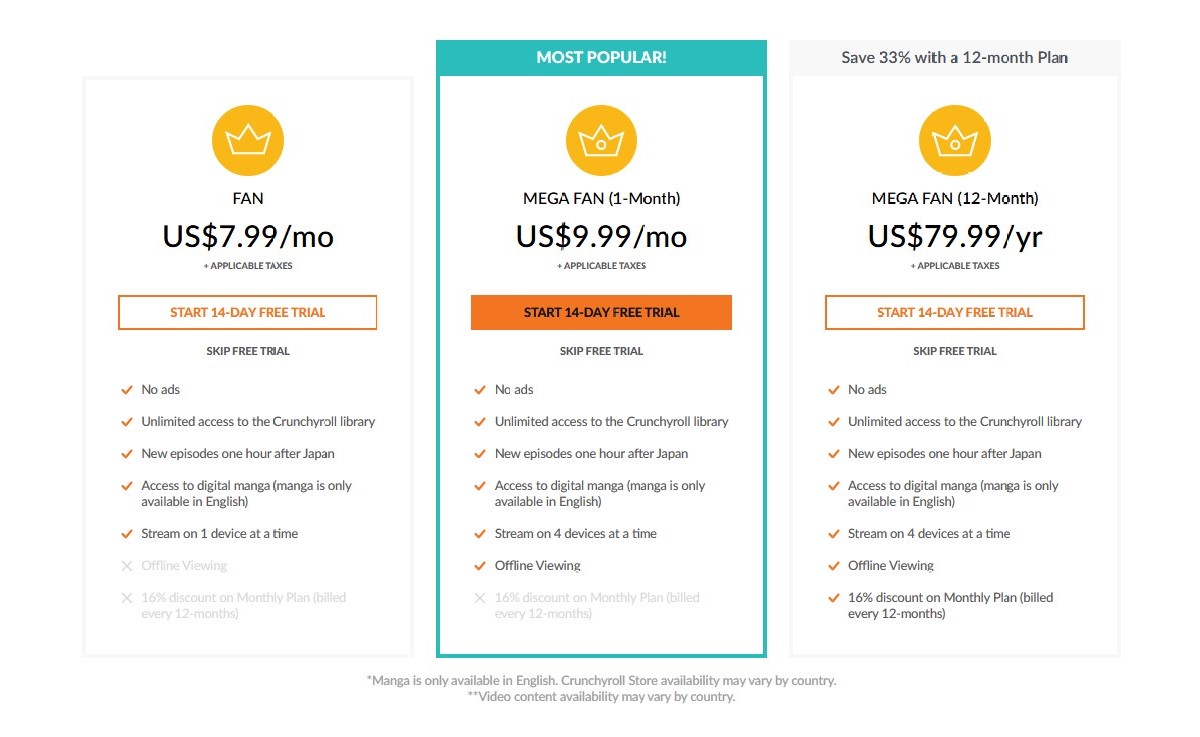Image resolution: width=1200 pixels, height=737 pixels.
Task: Start 14-day free trial for MEGA FAN 12-Month
Action: click(955, 312)
